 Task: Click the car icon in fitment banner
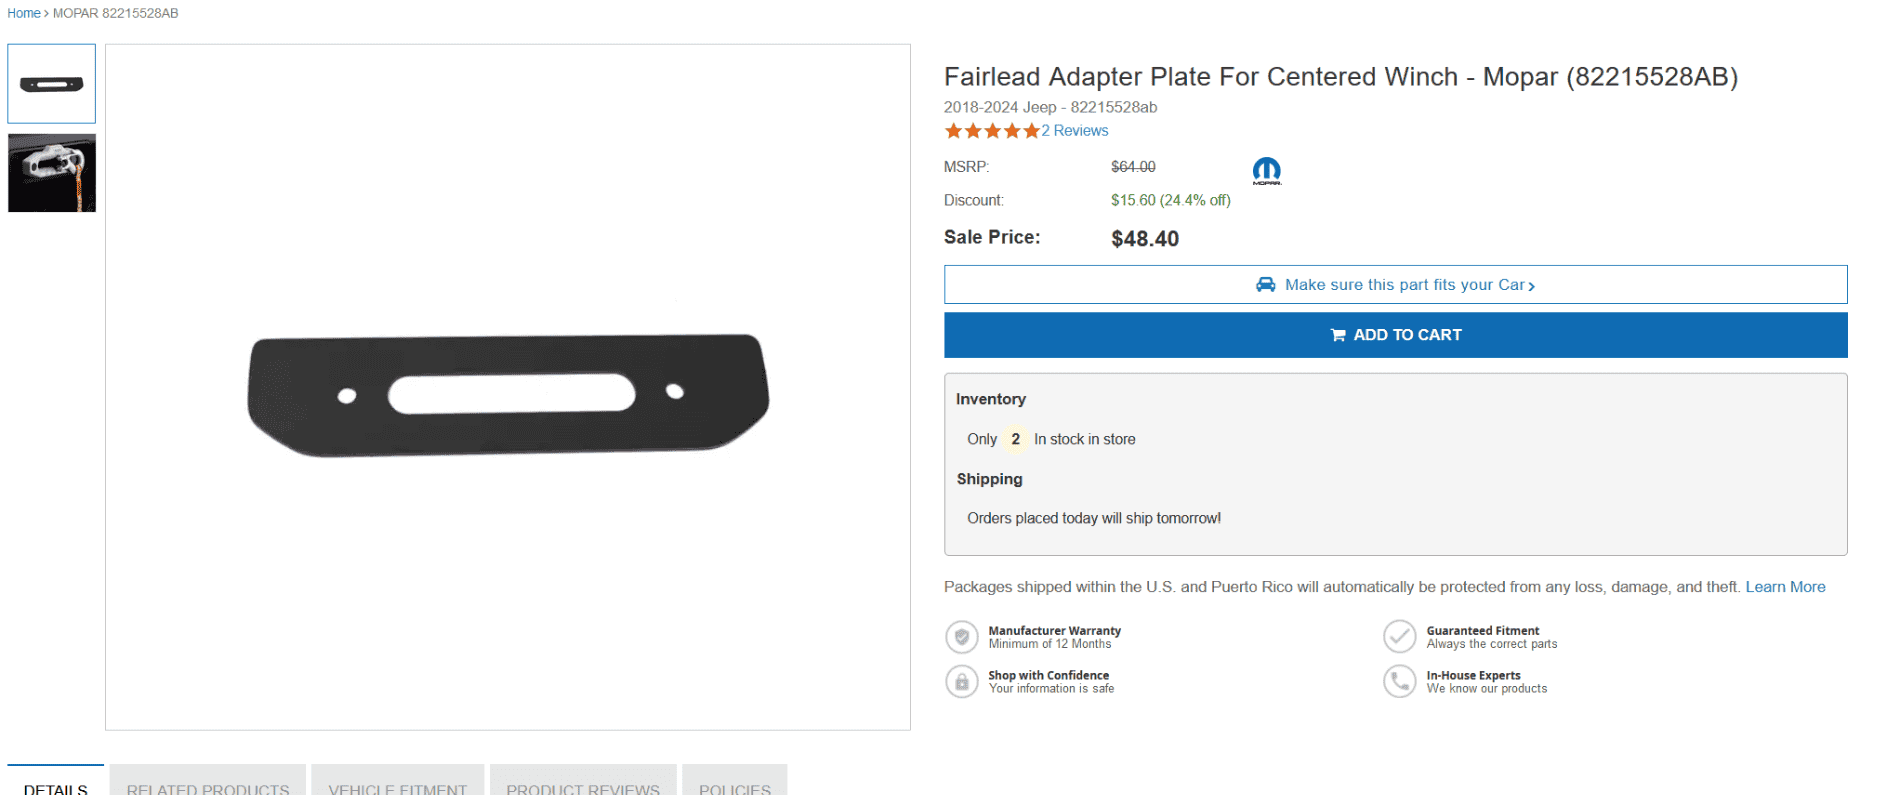[x=1266, y=284]
